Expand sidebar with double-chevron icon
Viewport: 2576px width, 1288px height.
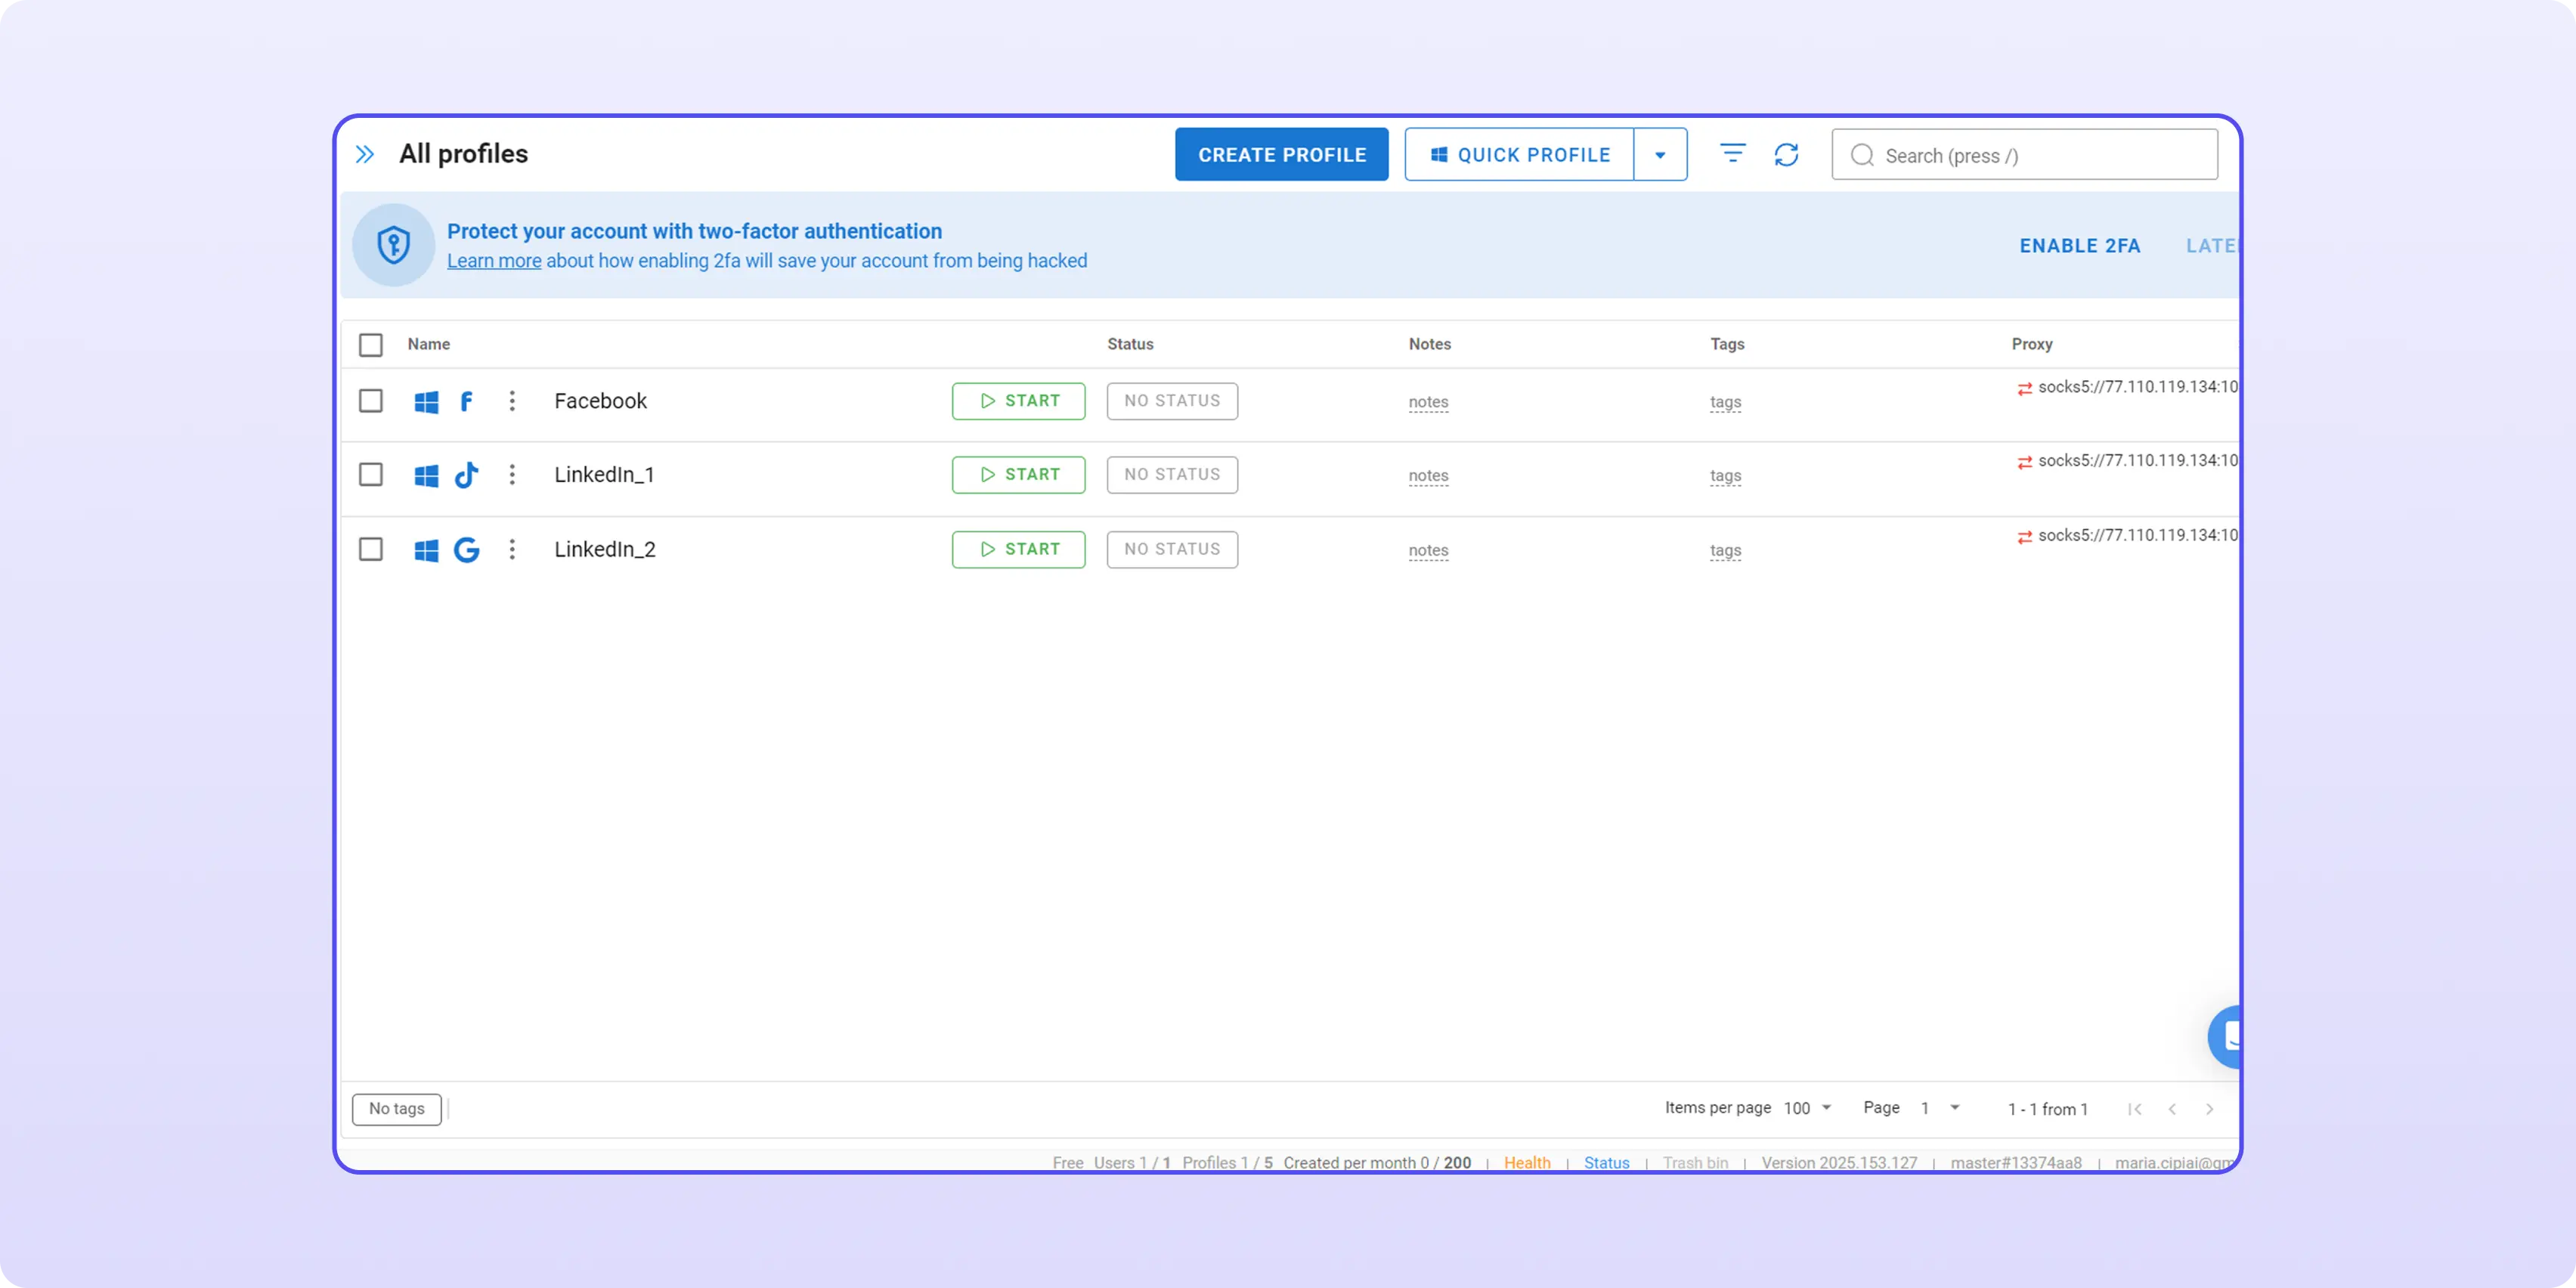pyautogui.click(x=365, y=154)
